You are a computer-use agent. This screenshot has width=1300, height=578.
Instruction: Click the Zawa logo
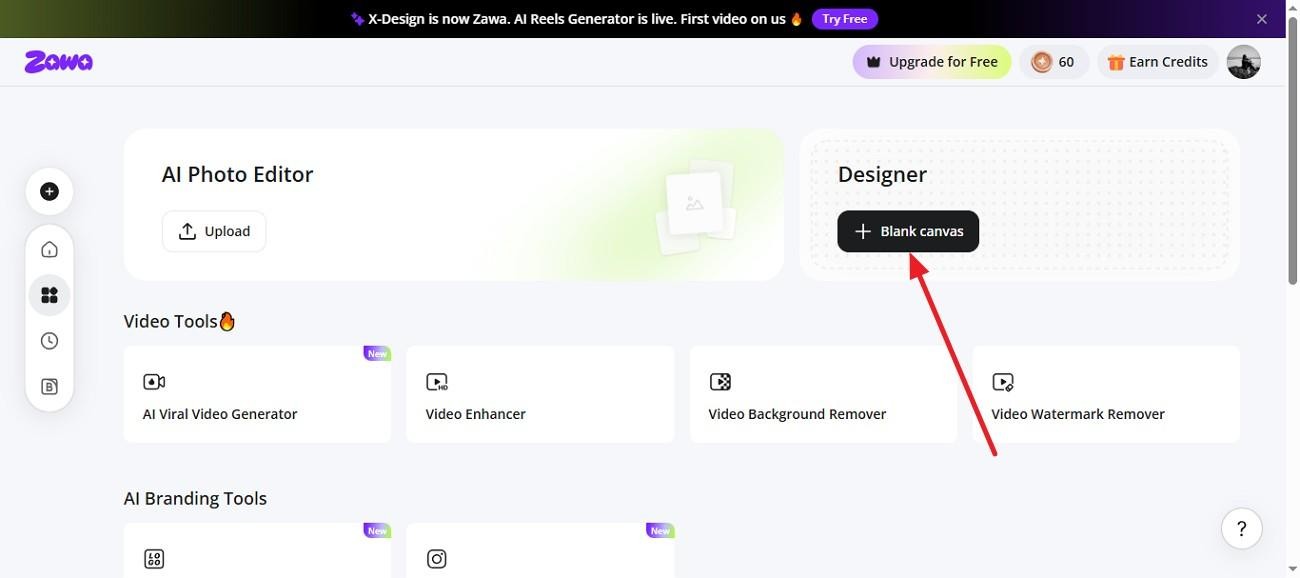[x=58, y=62]
